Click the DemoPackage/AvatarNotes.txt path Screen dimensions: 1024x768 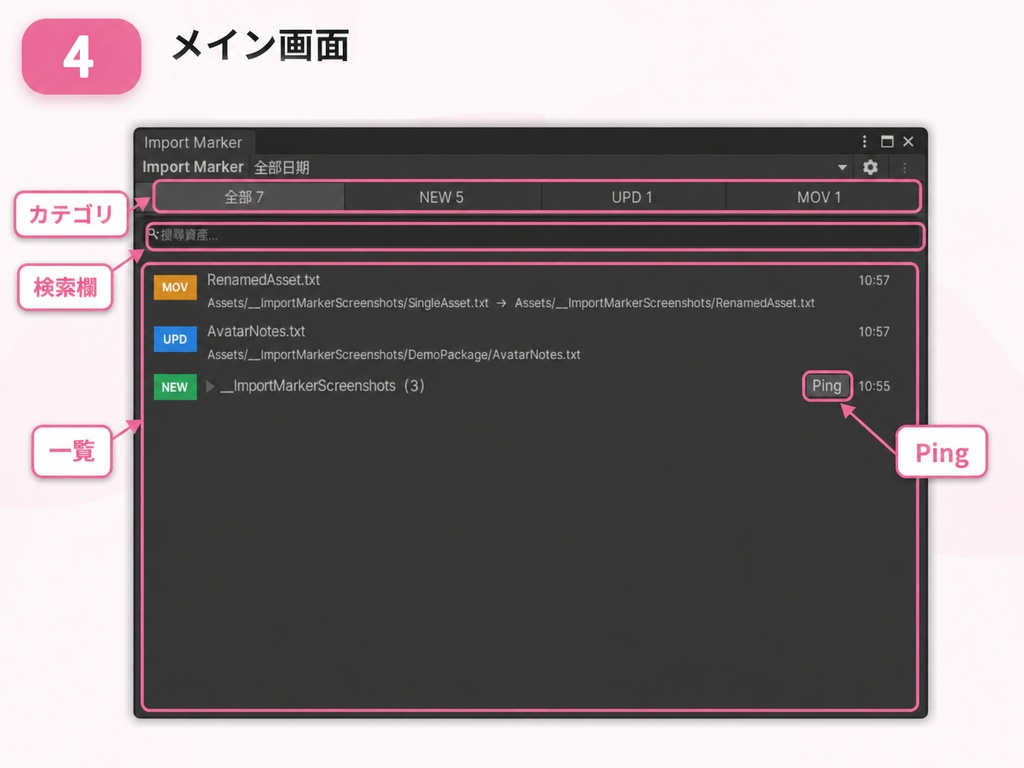(394, 355)
